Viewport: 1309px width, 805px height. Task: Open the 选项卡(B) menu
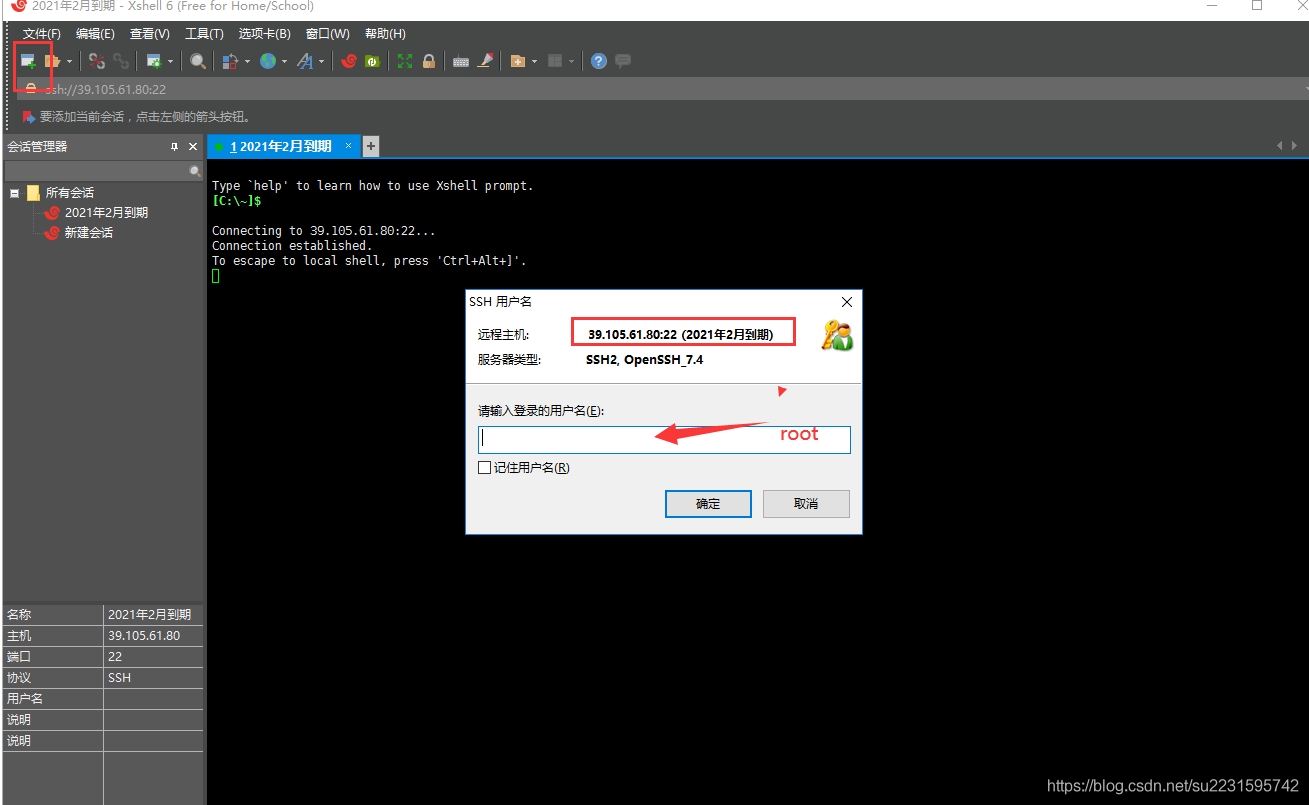pyautogui.click(x=265, y=34)
